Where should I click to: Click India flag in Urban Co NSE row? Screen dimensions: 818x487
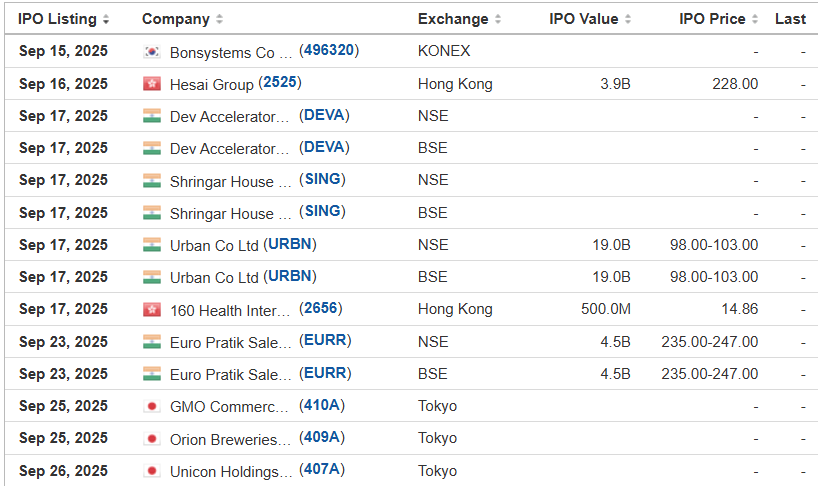pos(152,245)
